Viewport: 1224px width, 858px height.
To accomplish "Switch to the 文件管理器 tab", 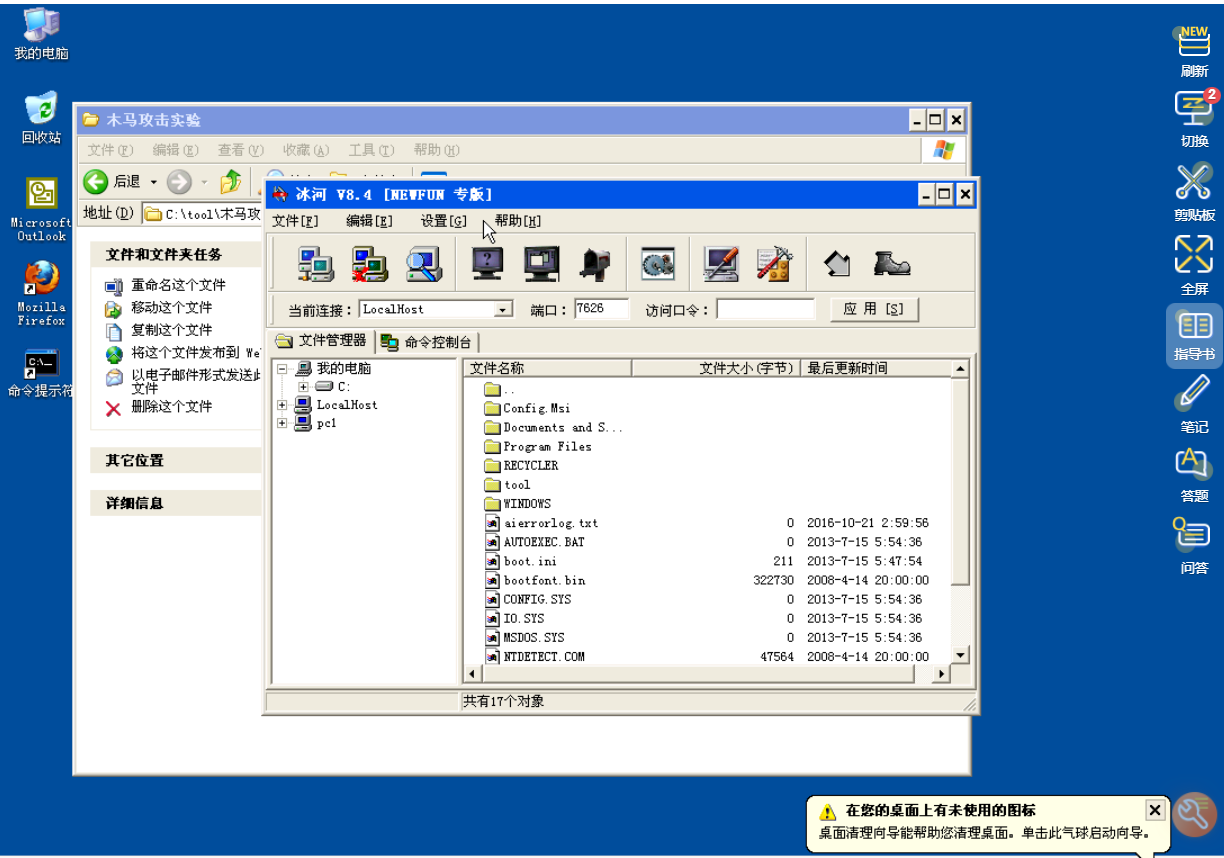I will [x=322, y=341].
